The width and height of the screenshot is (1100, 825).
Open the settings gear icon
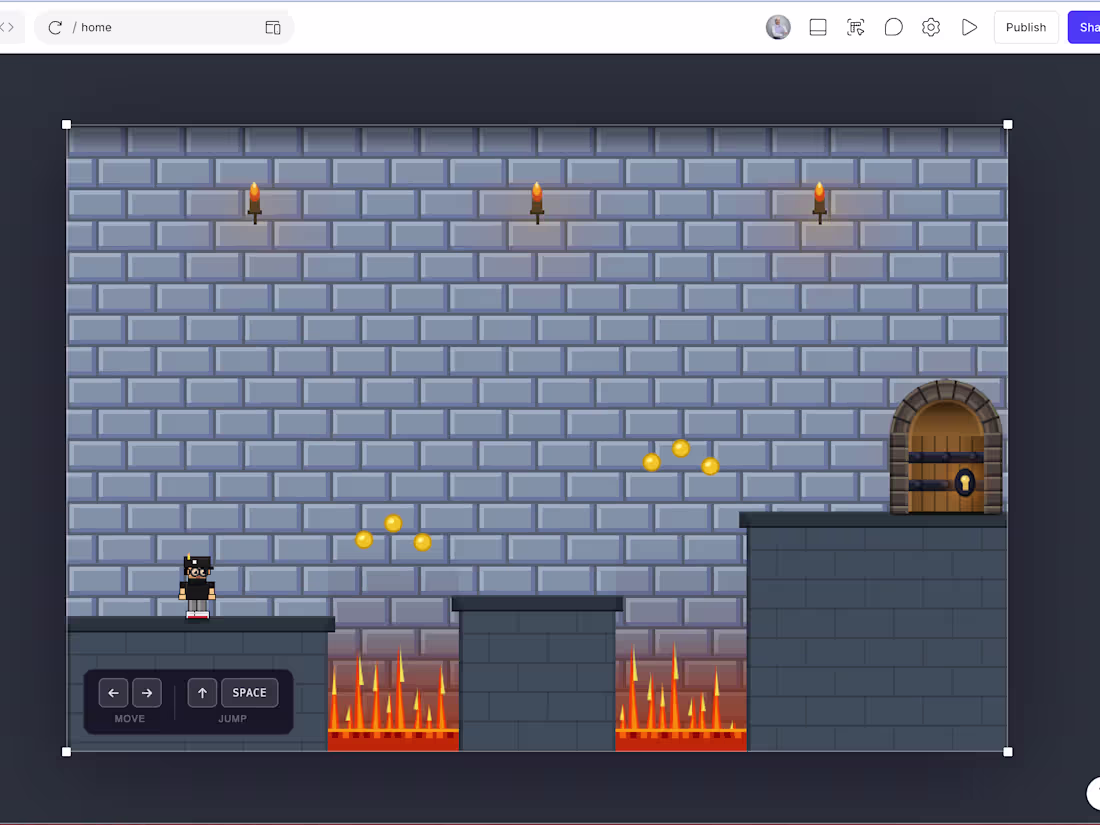coord(931,27)
